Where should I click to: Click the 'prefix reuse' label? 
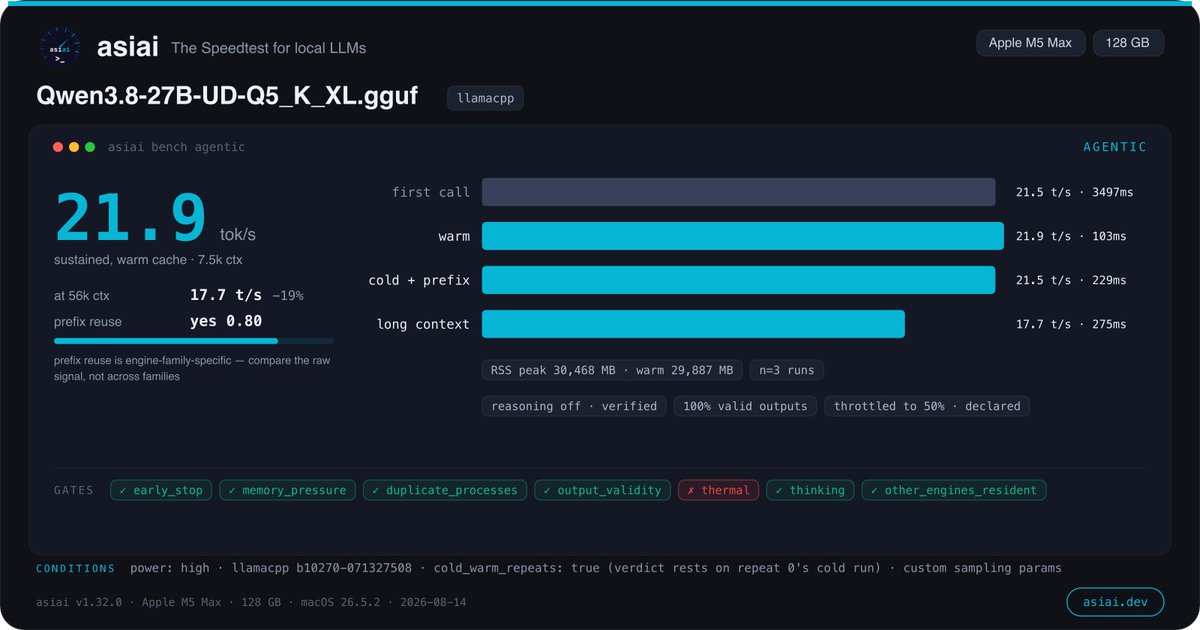[x=89, y=322]
